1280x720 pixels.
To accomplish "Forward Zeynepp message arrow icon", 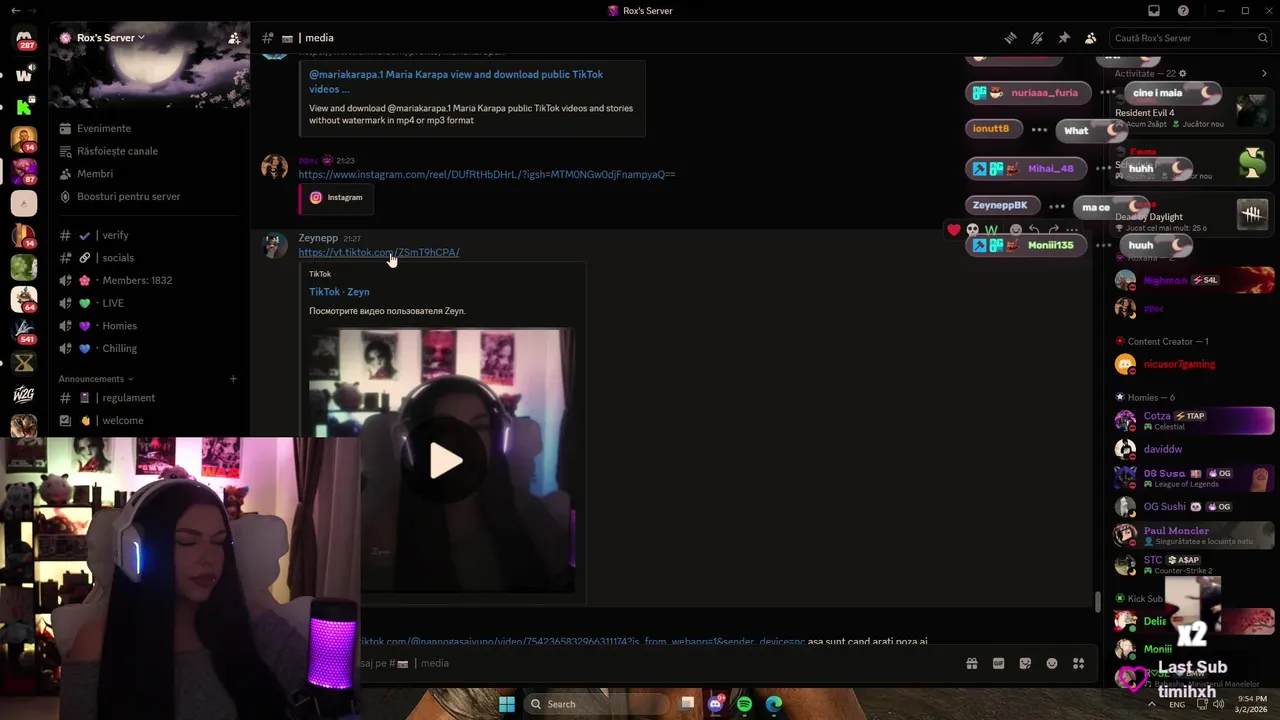I will pos(1053,230).
